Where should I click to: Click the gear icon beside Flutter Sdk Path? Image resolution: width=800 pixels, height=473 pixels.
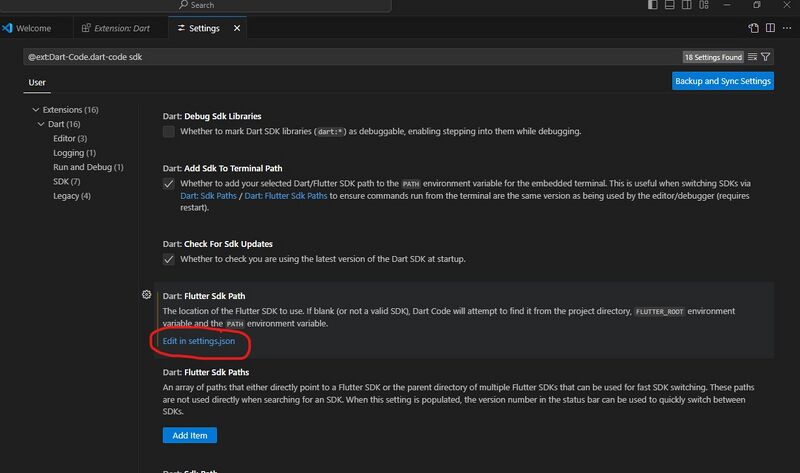(146, 294)
